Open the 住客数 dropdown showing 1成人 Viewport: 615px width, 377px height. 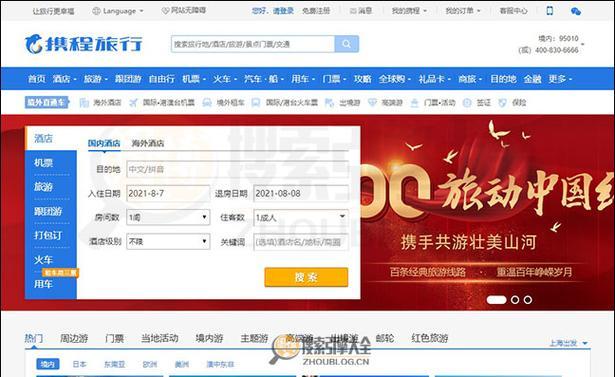coord(301,217)
